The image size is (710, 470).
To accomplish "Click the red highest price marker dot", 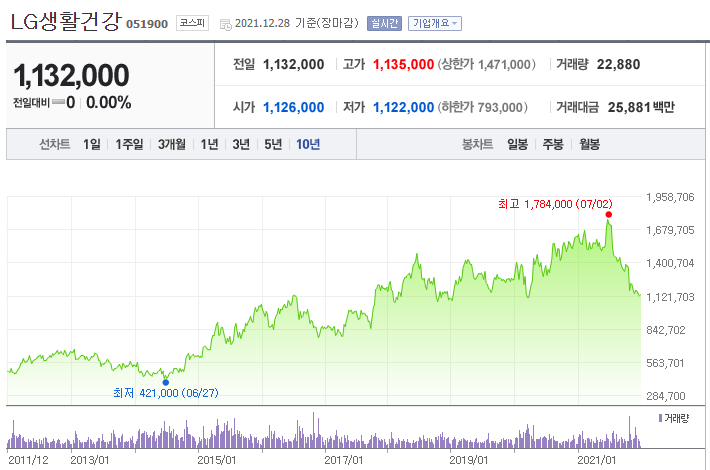I will click(x=609, y=215).
